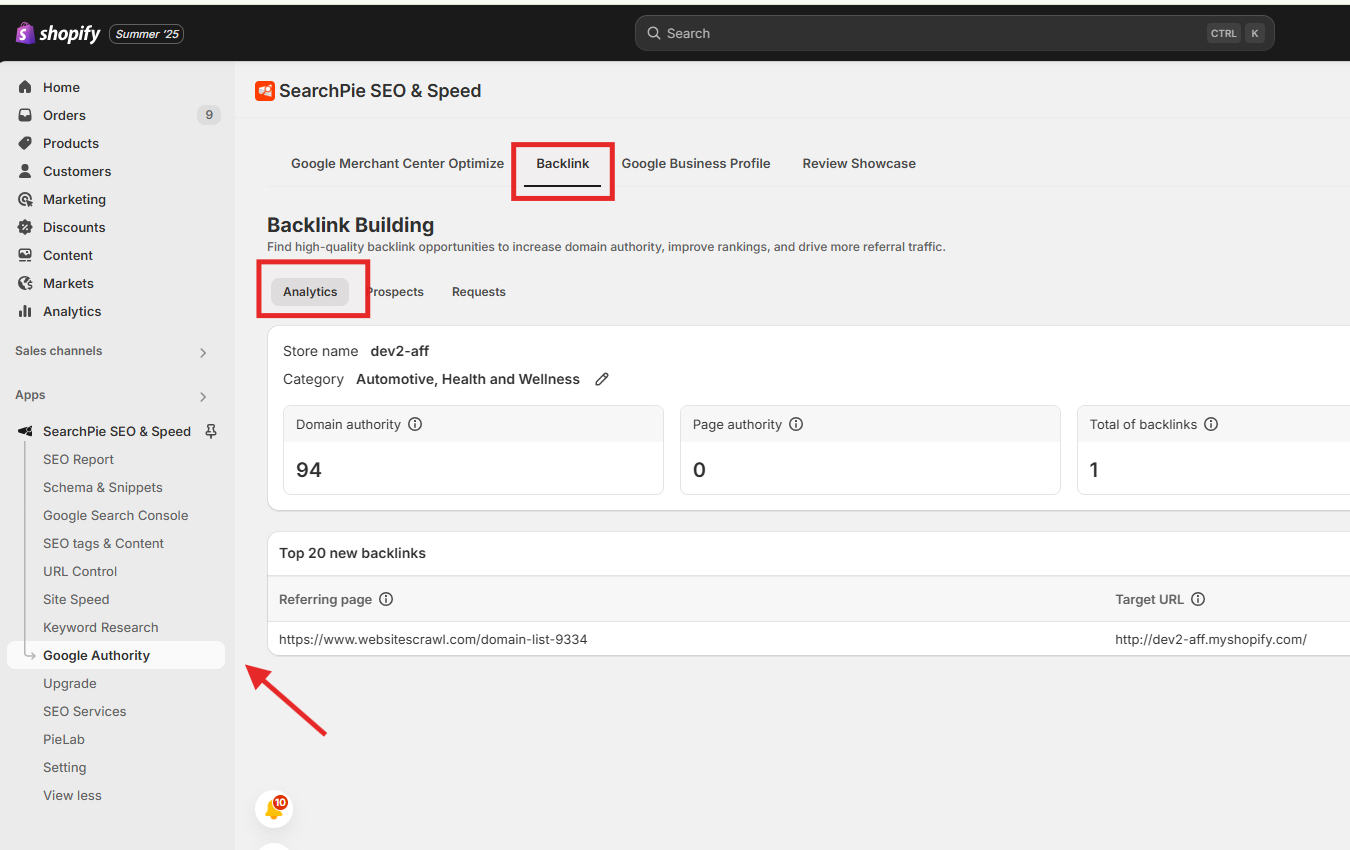Switch to the Google Business Profile tab
The height and width of the screenshot is (850, 1350).
tap(695, 163)
